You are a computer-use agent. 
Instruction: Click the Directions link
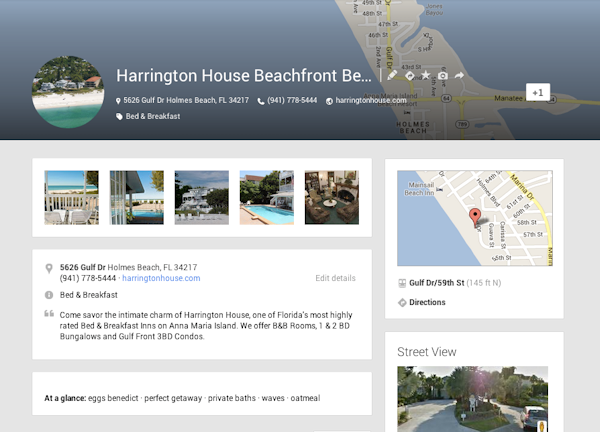coord(427,302)
